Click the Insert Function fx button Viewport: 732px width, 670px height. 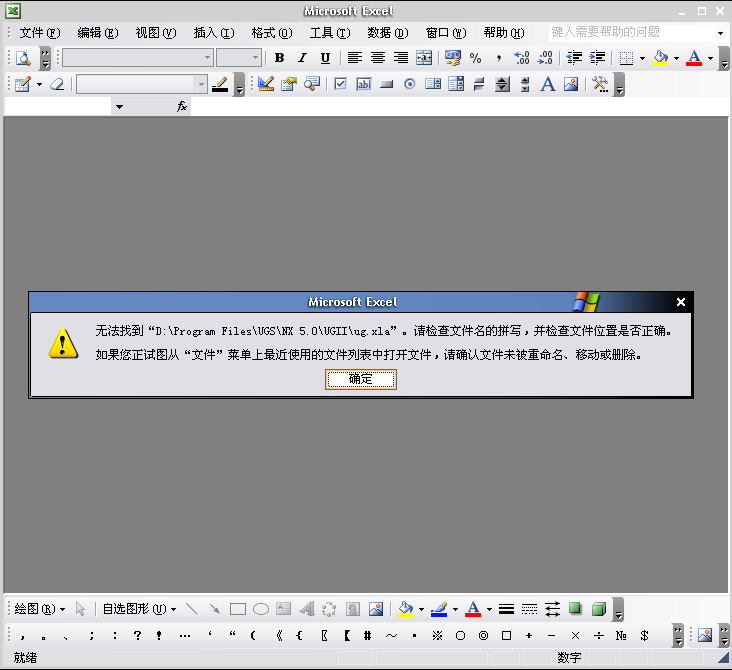(182, 107)
